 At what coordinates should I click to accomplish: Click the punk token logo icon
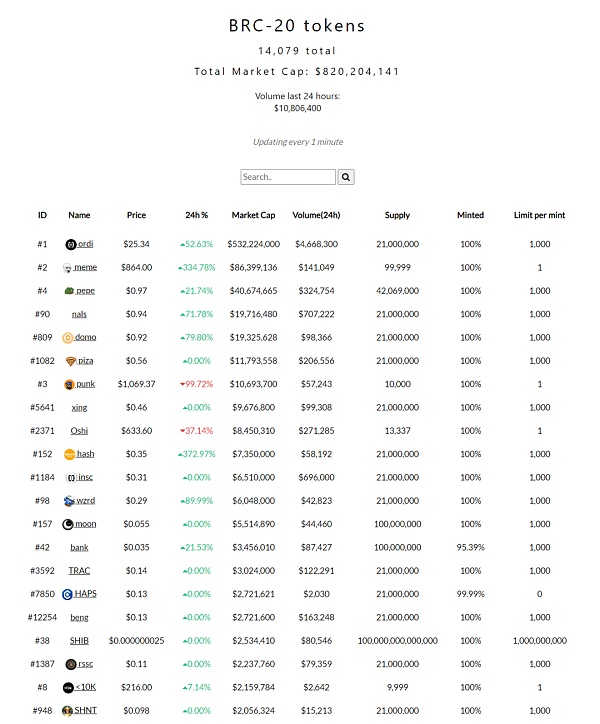tap(69, 384)
